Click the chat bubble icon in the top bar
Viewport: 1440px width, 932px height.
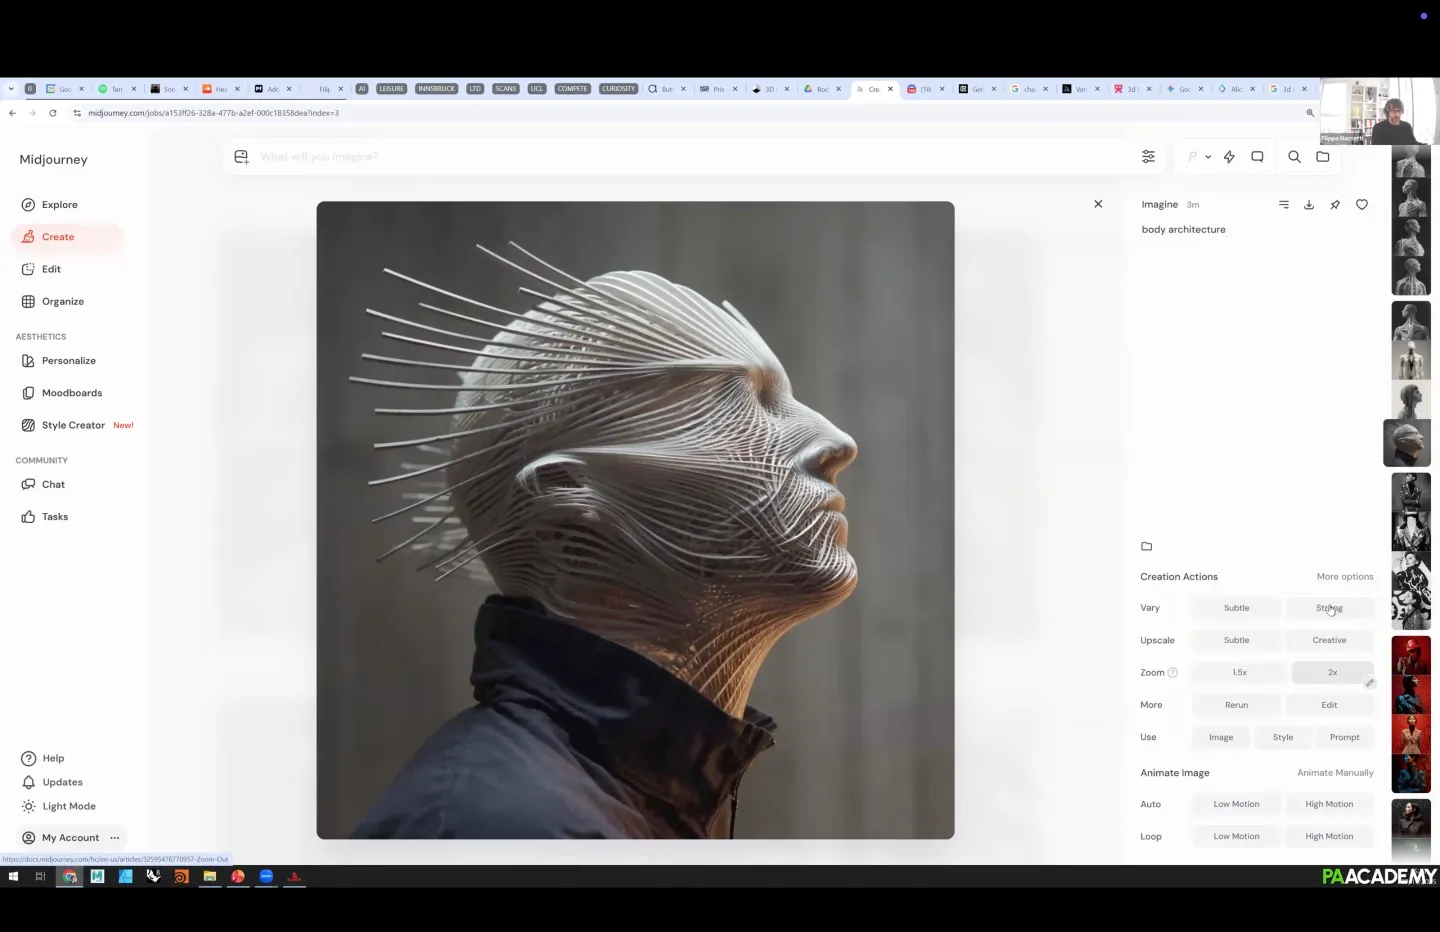click(x=1257, y=157)
